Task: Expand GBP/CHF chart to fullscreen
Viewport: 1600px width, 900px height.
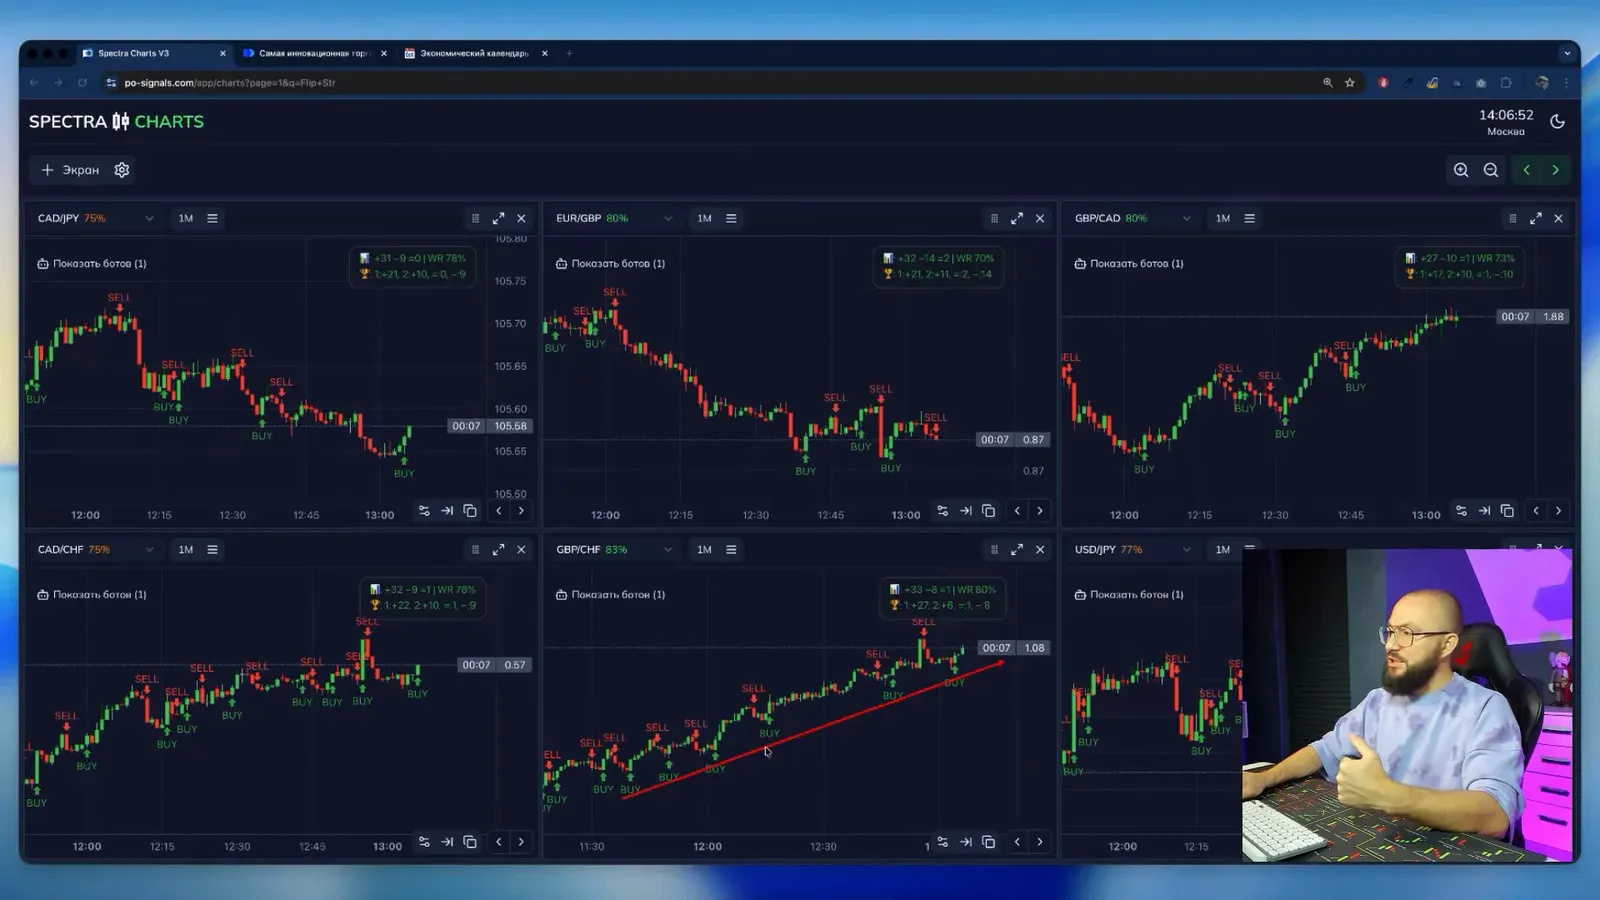Action: (x=1017, y=549)
